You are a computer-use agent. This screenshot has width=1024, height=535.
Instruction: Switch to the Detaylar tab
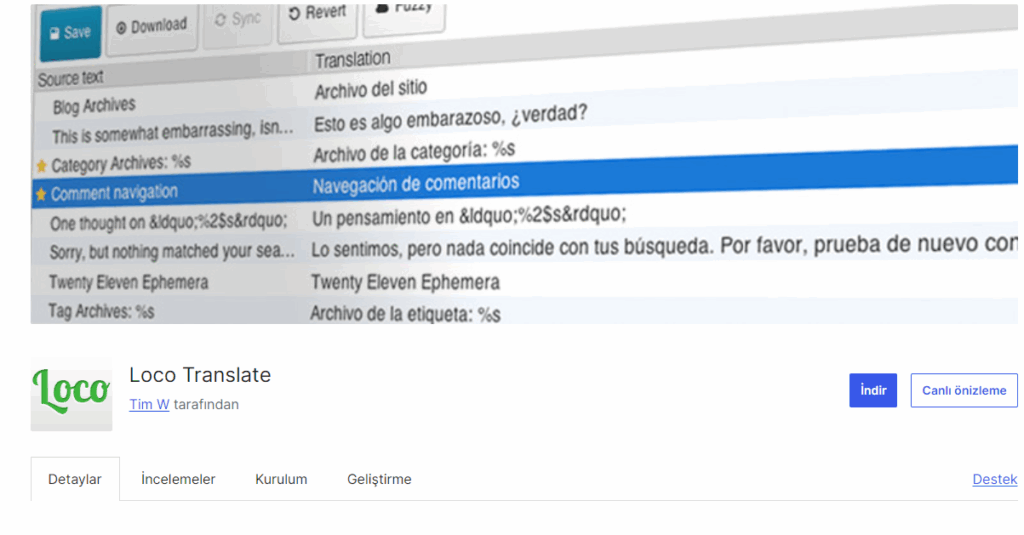pos(74,479)
